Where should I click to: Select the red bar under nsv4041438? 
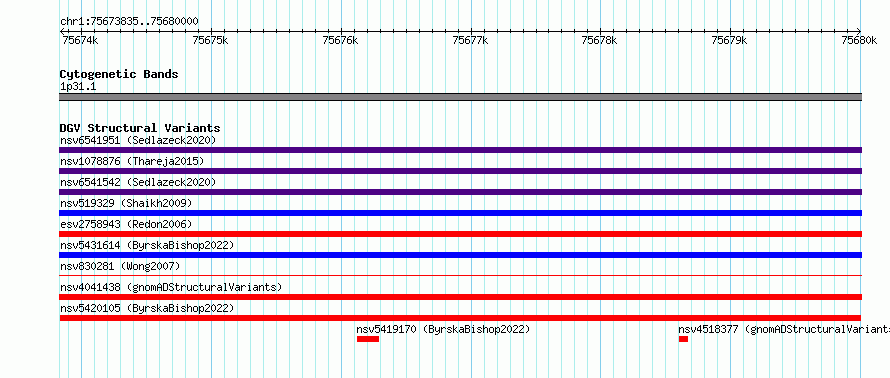[x=461, y=297]
